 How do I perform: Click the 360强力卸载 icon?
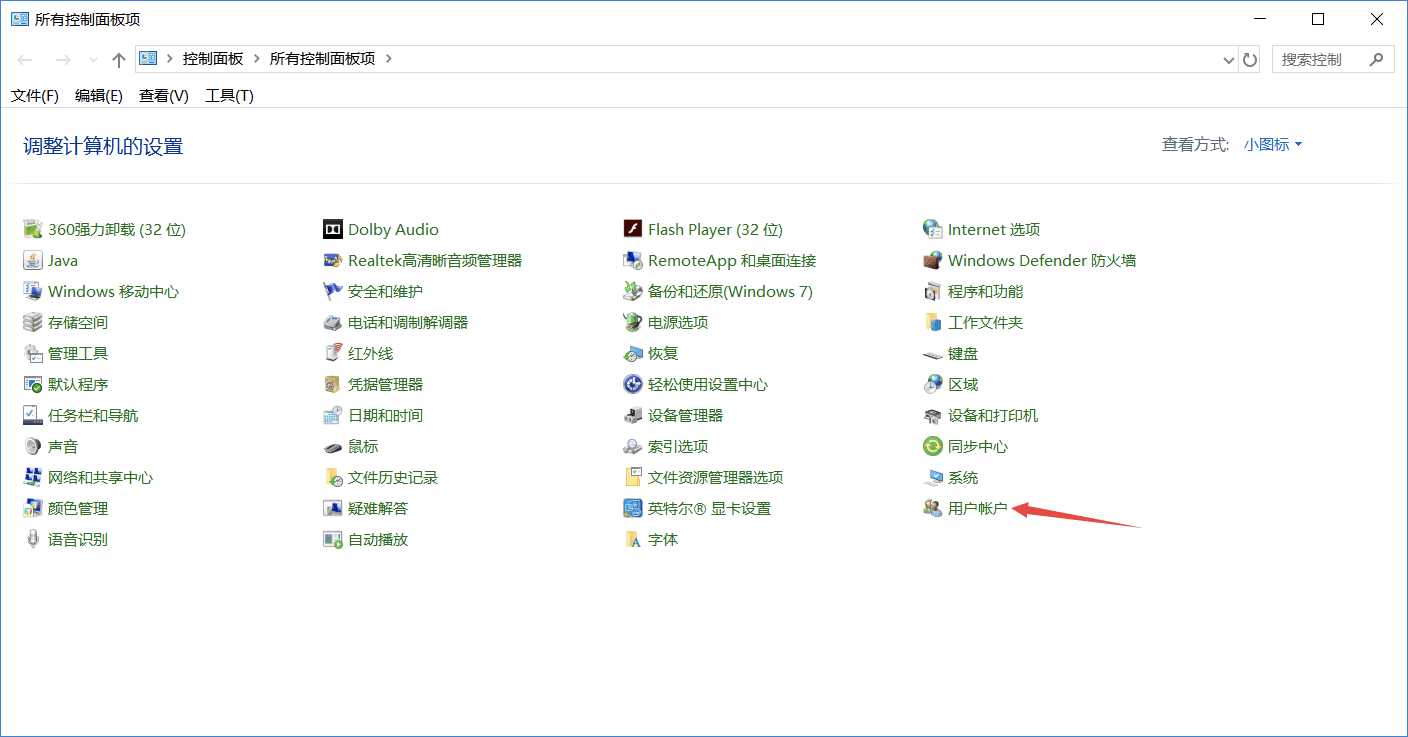33,229
